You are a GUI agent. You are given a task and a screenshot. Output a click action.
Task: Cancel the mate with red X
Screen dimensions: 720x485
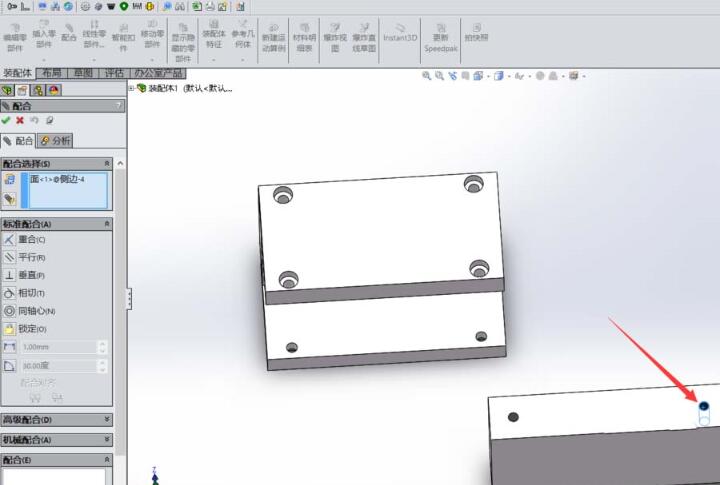pyautogui.click(x=20, y=120)
